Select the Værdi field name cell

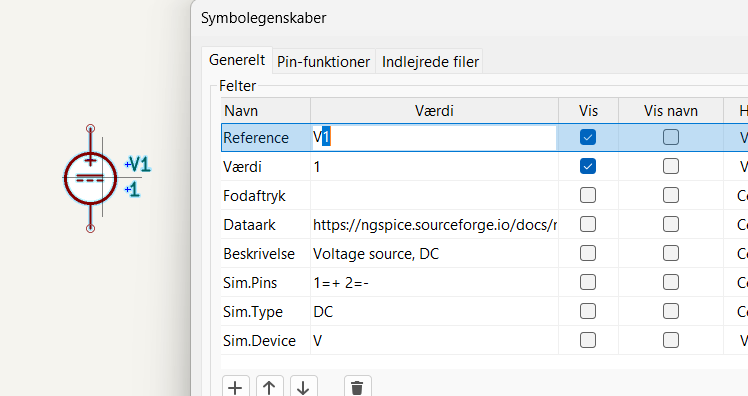266,167
